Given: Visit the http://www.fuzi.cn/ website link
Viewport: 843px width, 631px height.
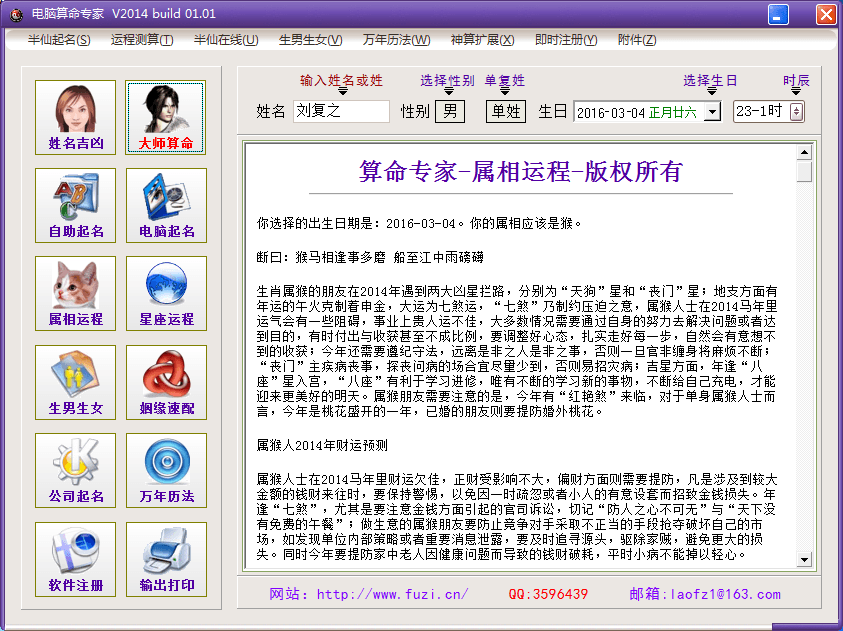Looking at the screenshot, I should pyautogui.click(x=392, y=594).
